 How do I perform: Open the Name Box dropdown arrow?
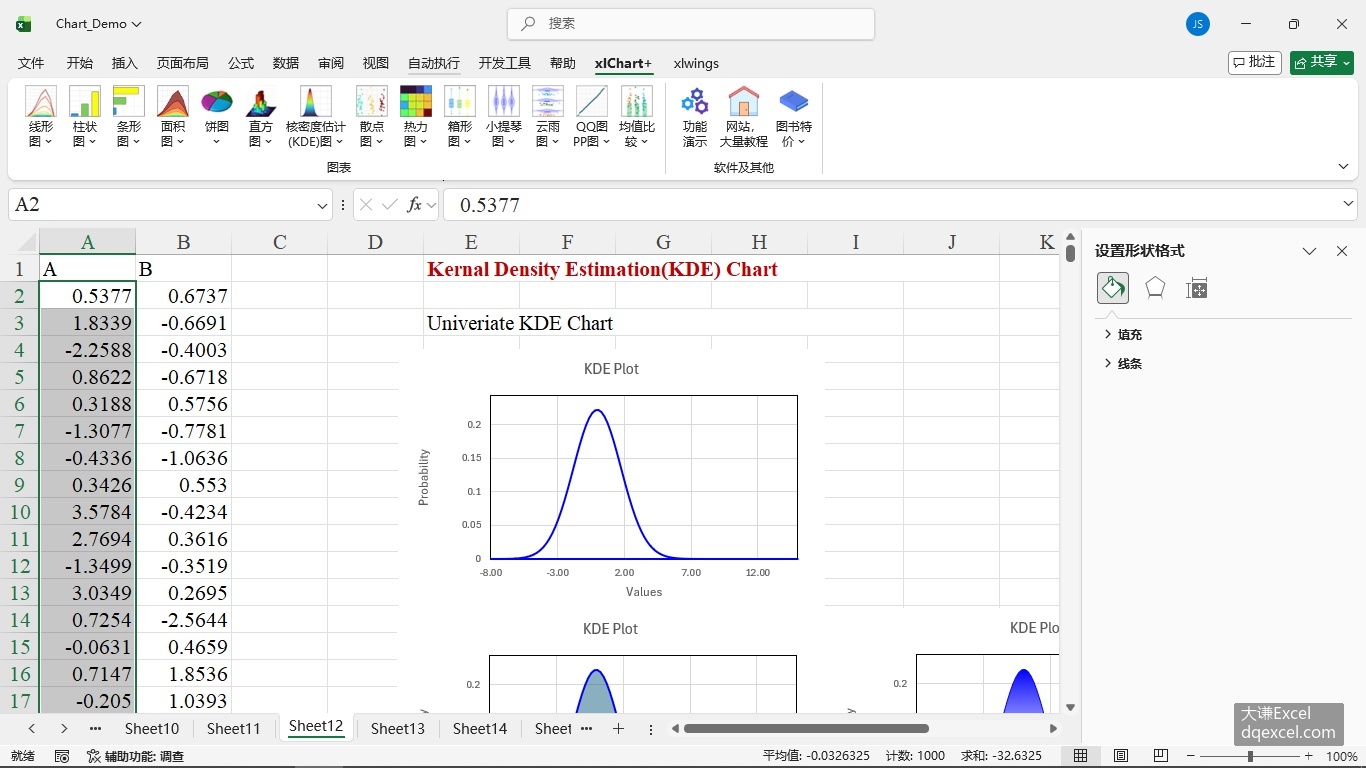[x=322, y=205]
